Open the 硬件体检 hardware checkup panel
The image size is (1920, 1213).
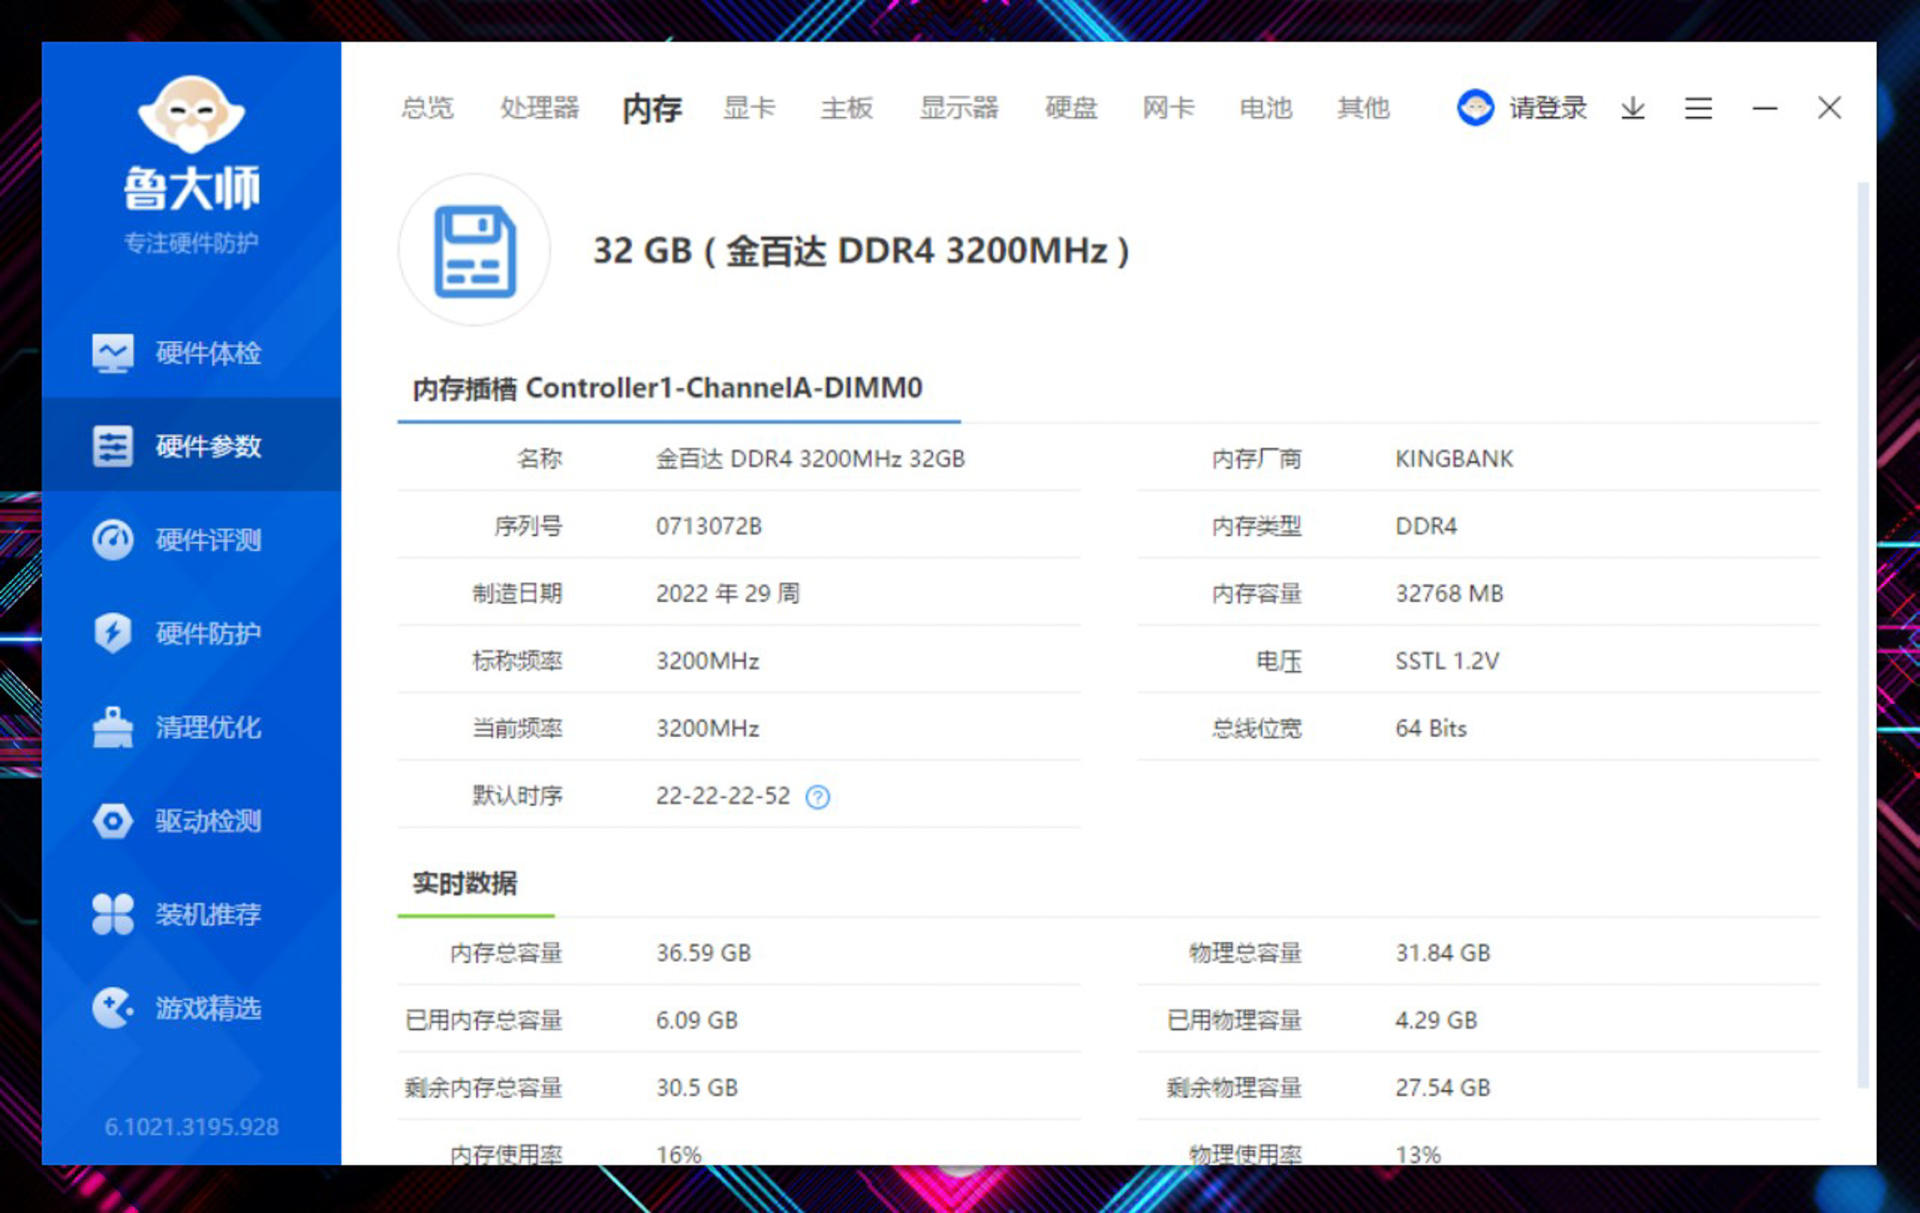pyautogui.click(x=207, y=352)
